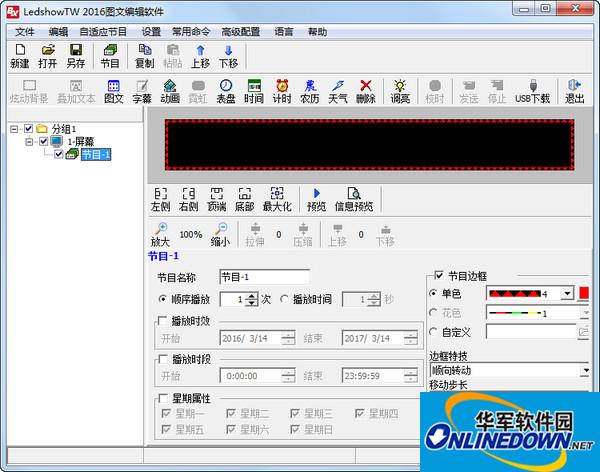Enable the 播放时效 checkbox
The height and width of the screenshot is (472, 600).
click(x=163, y=320)
